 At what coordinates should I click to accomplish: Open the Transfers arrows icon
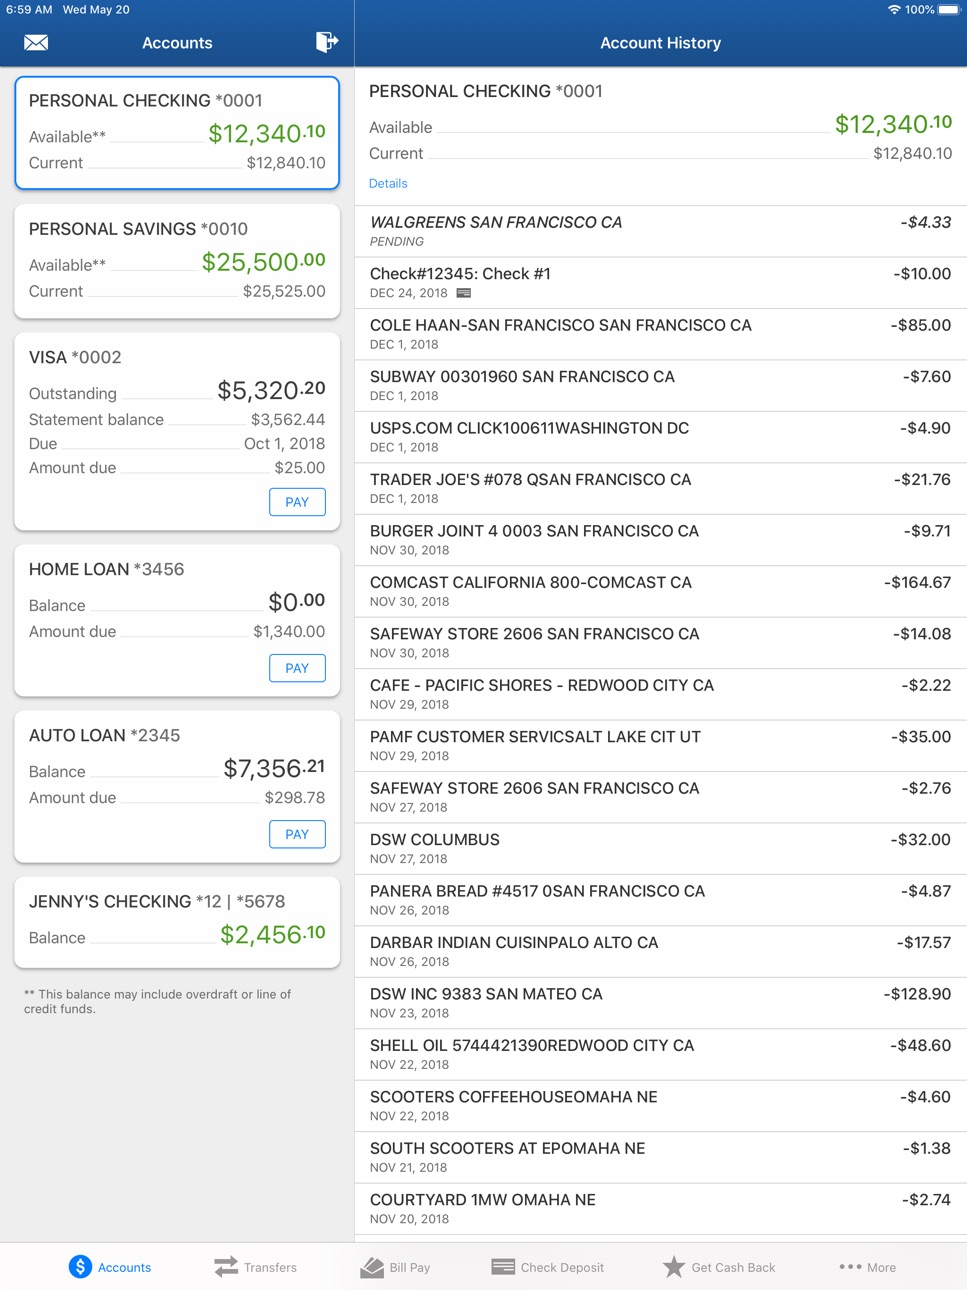226,1267
